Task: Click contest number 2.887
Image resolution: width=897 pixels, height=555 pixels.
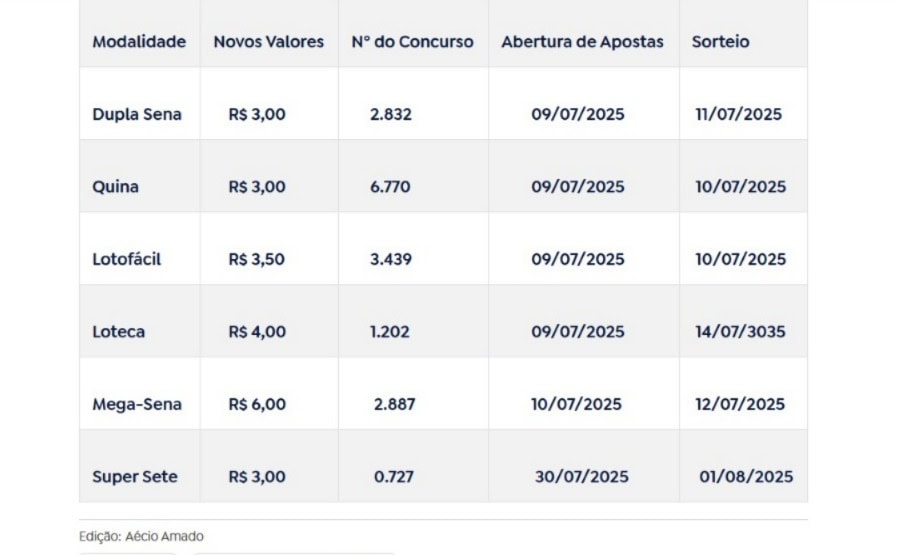Action: coord(394,405)
